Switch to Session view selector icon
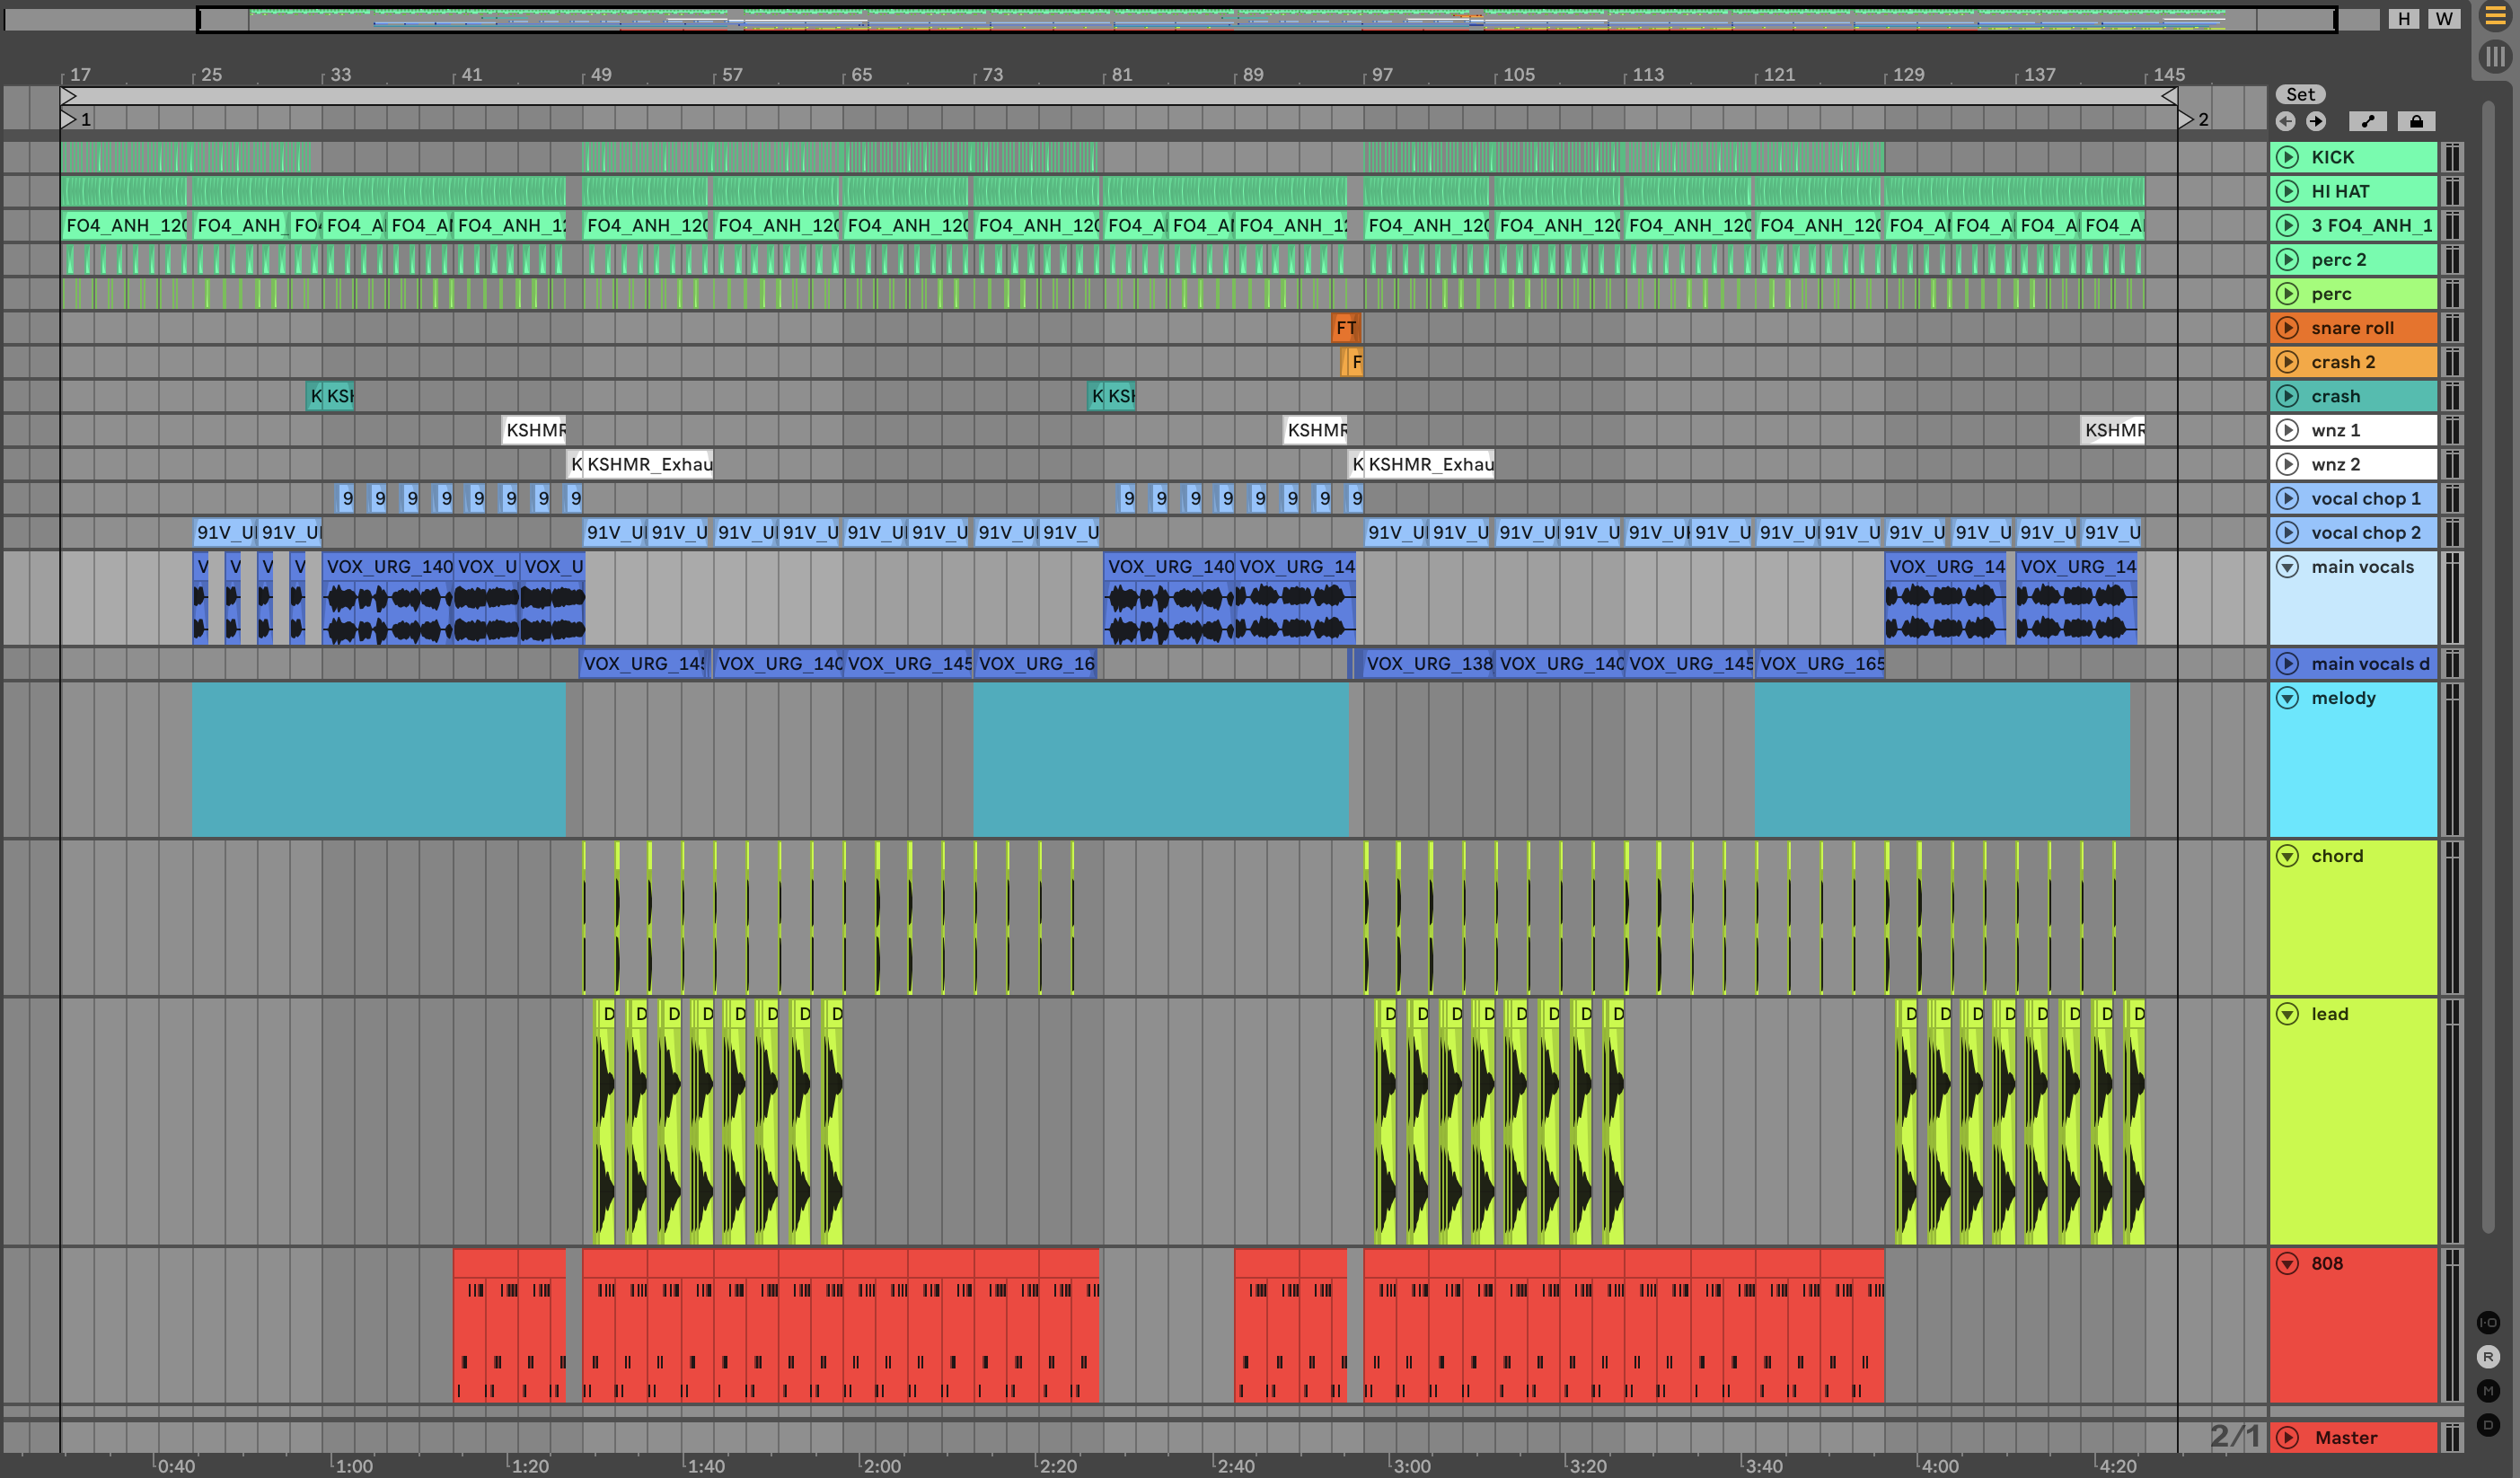This screenshot has width=2520, height=1478. (2495, 57)
